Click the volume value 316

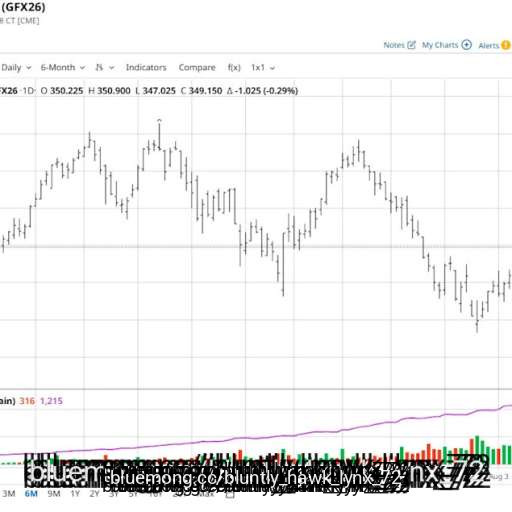(27, 401)
